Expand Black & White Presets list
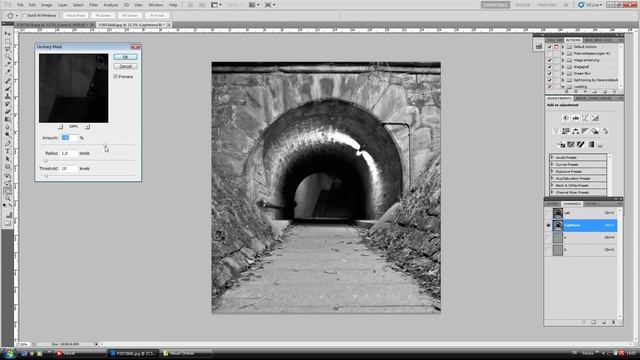Image resolution: width=640 pixels, height=360 pixels. pyautogui.click(x=552, y=185)
